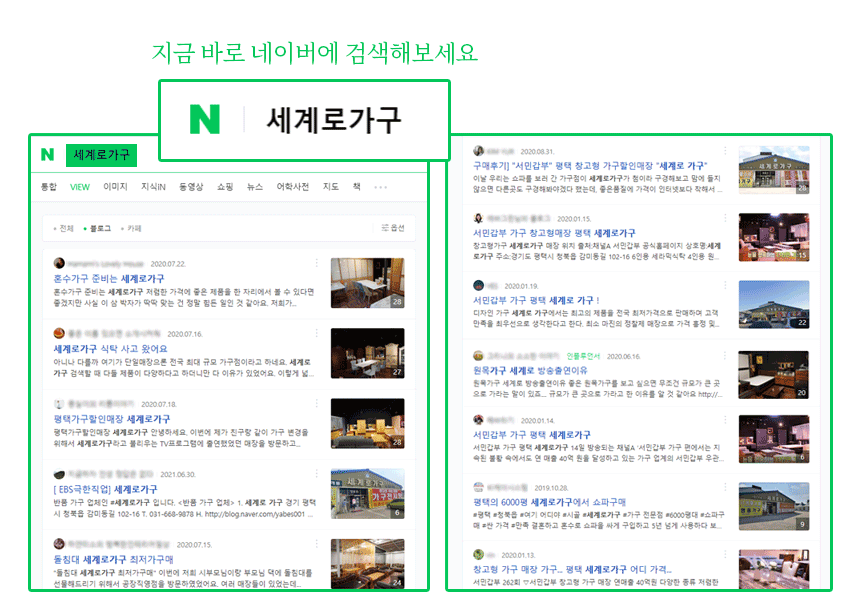This screenshot has width=860, height=614.
Task: Click author avatar of the 2020.01.19. post
Action: click(x=479, y=286)
